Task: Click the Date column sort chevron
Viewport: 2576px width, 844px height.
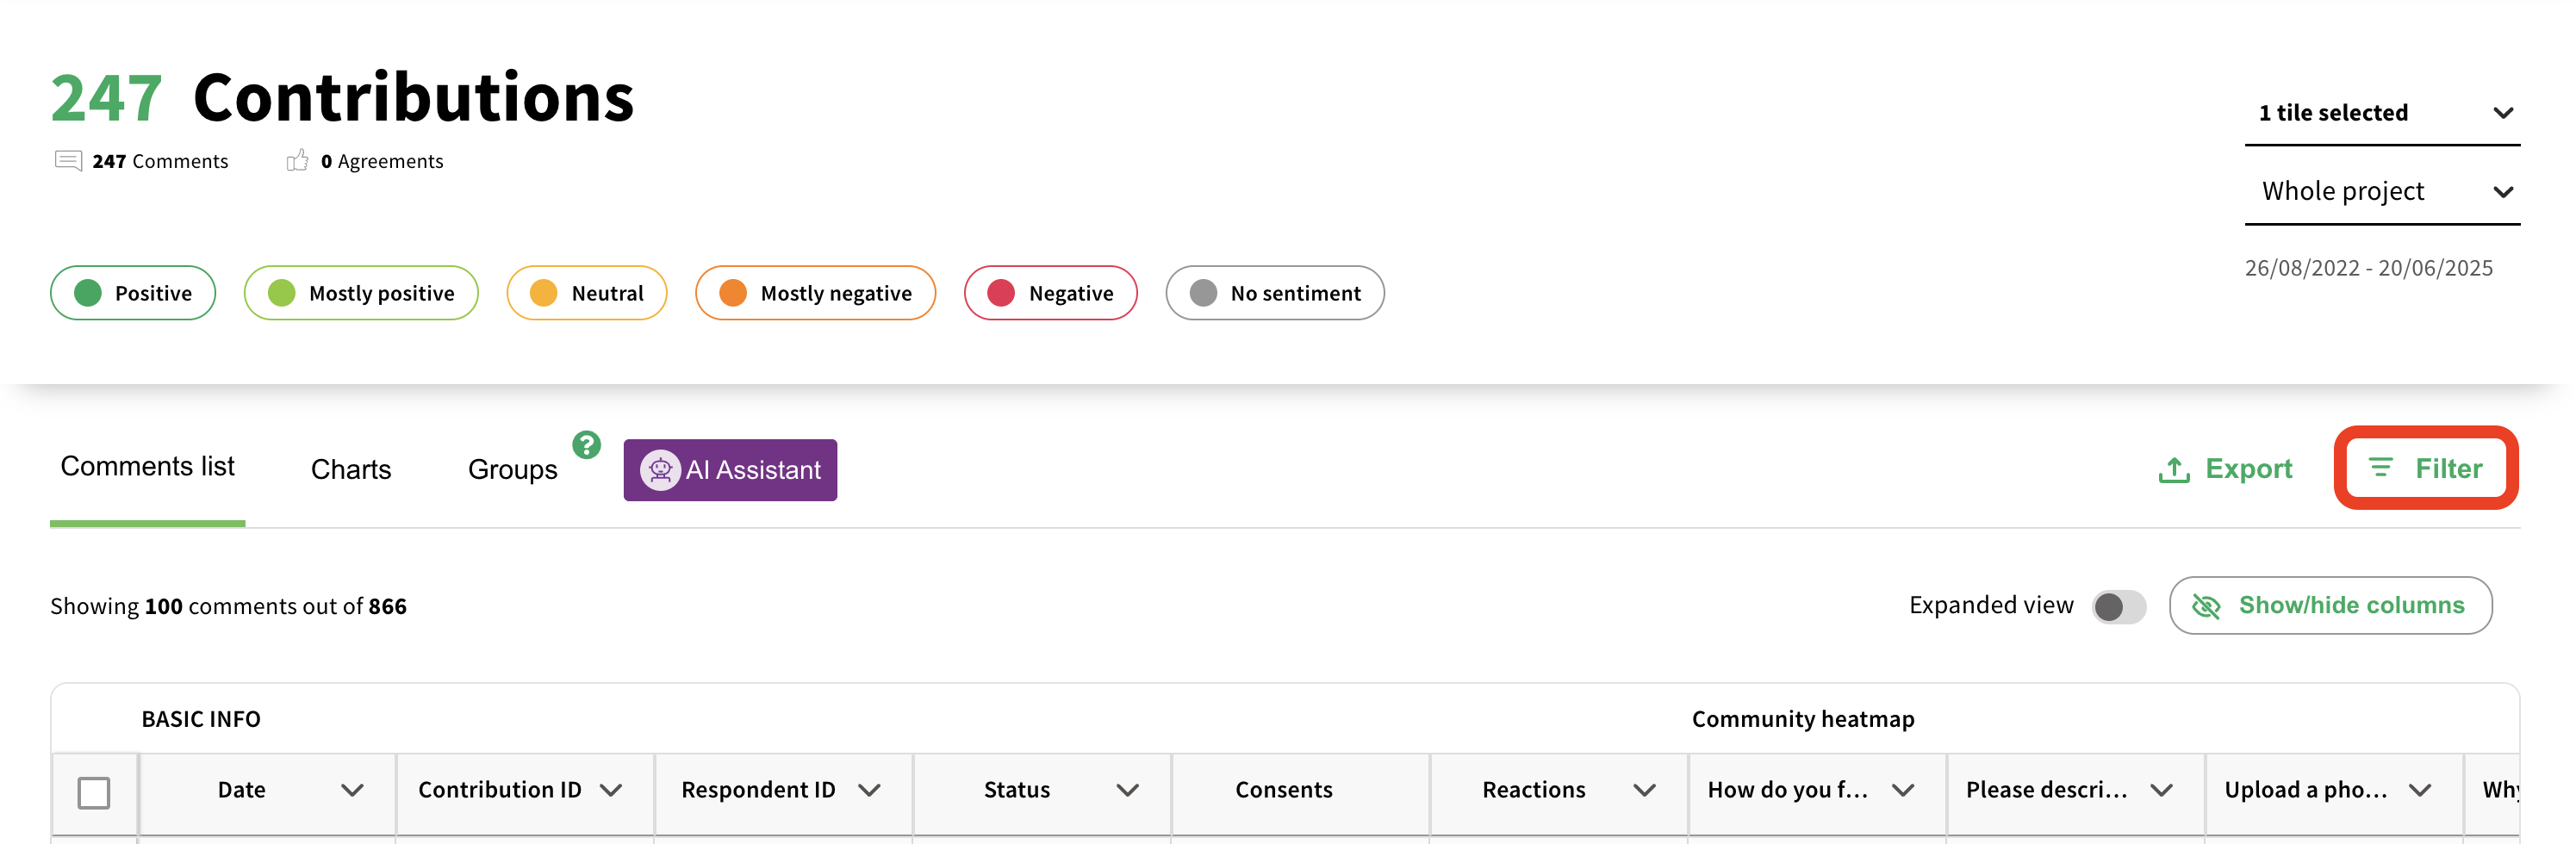Action: 352,790
